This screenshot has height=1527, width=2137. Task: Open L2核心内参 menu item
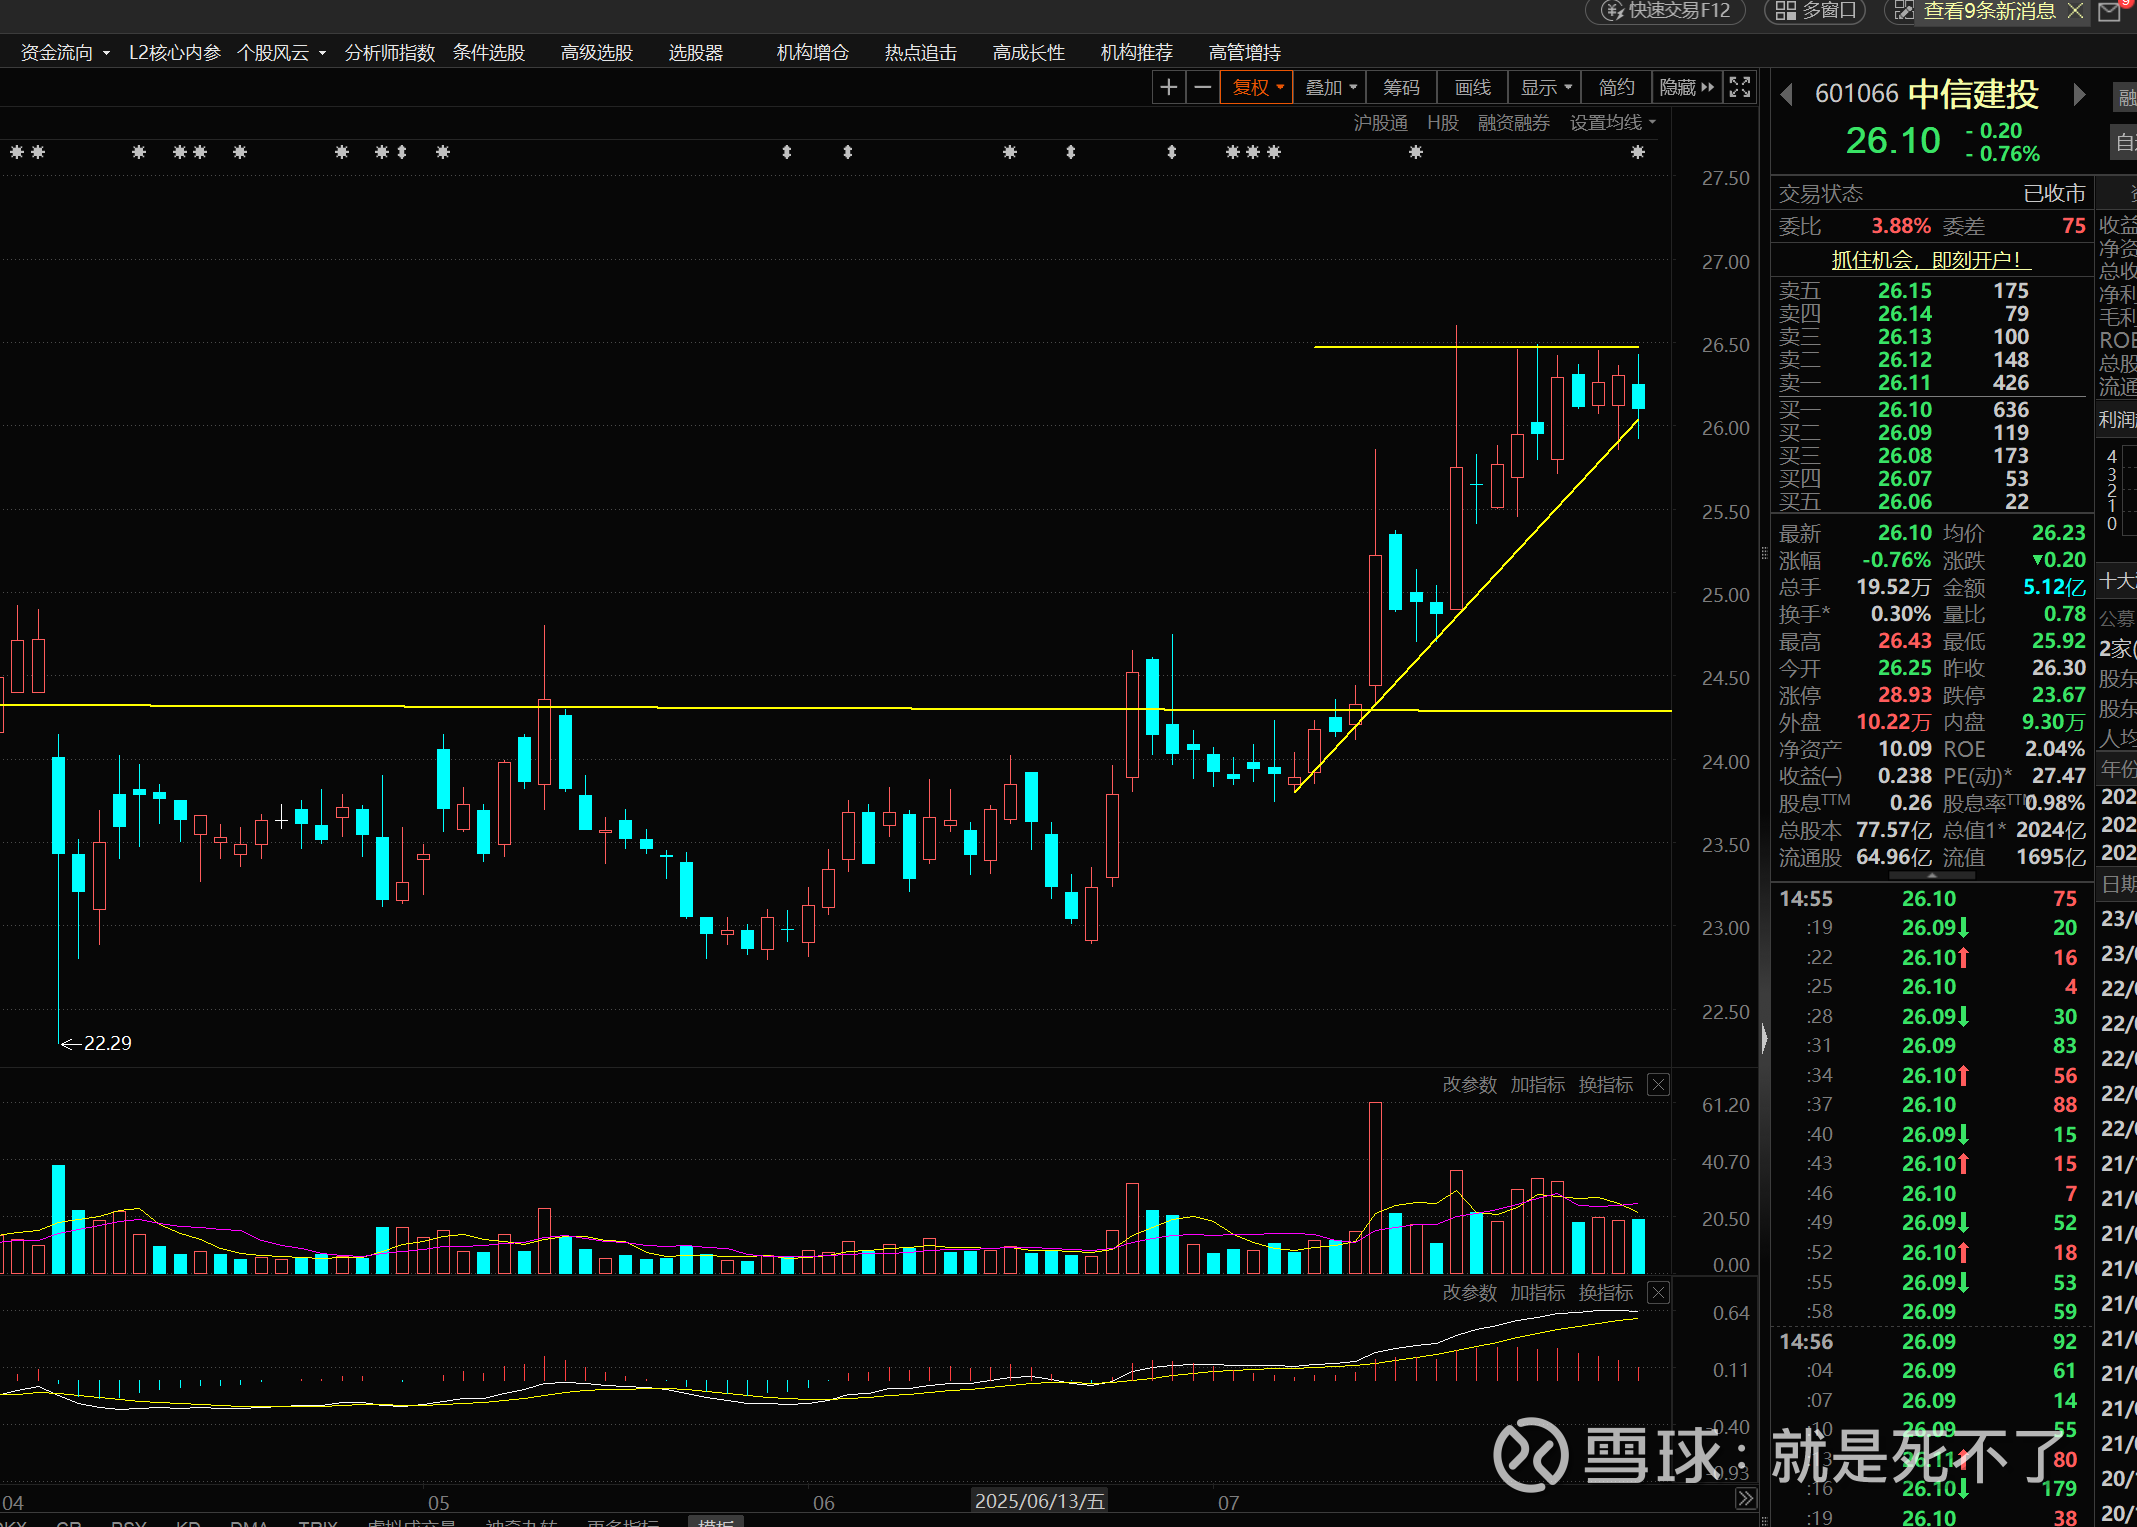tap(175, 52)
